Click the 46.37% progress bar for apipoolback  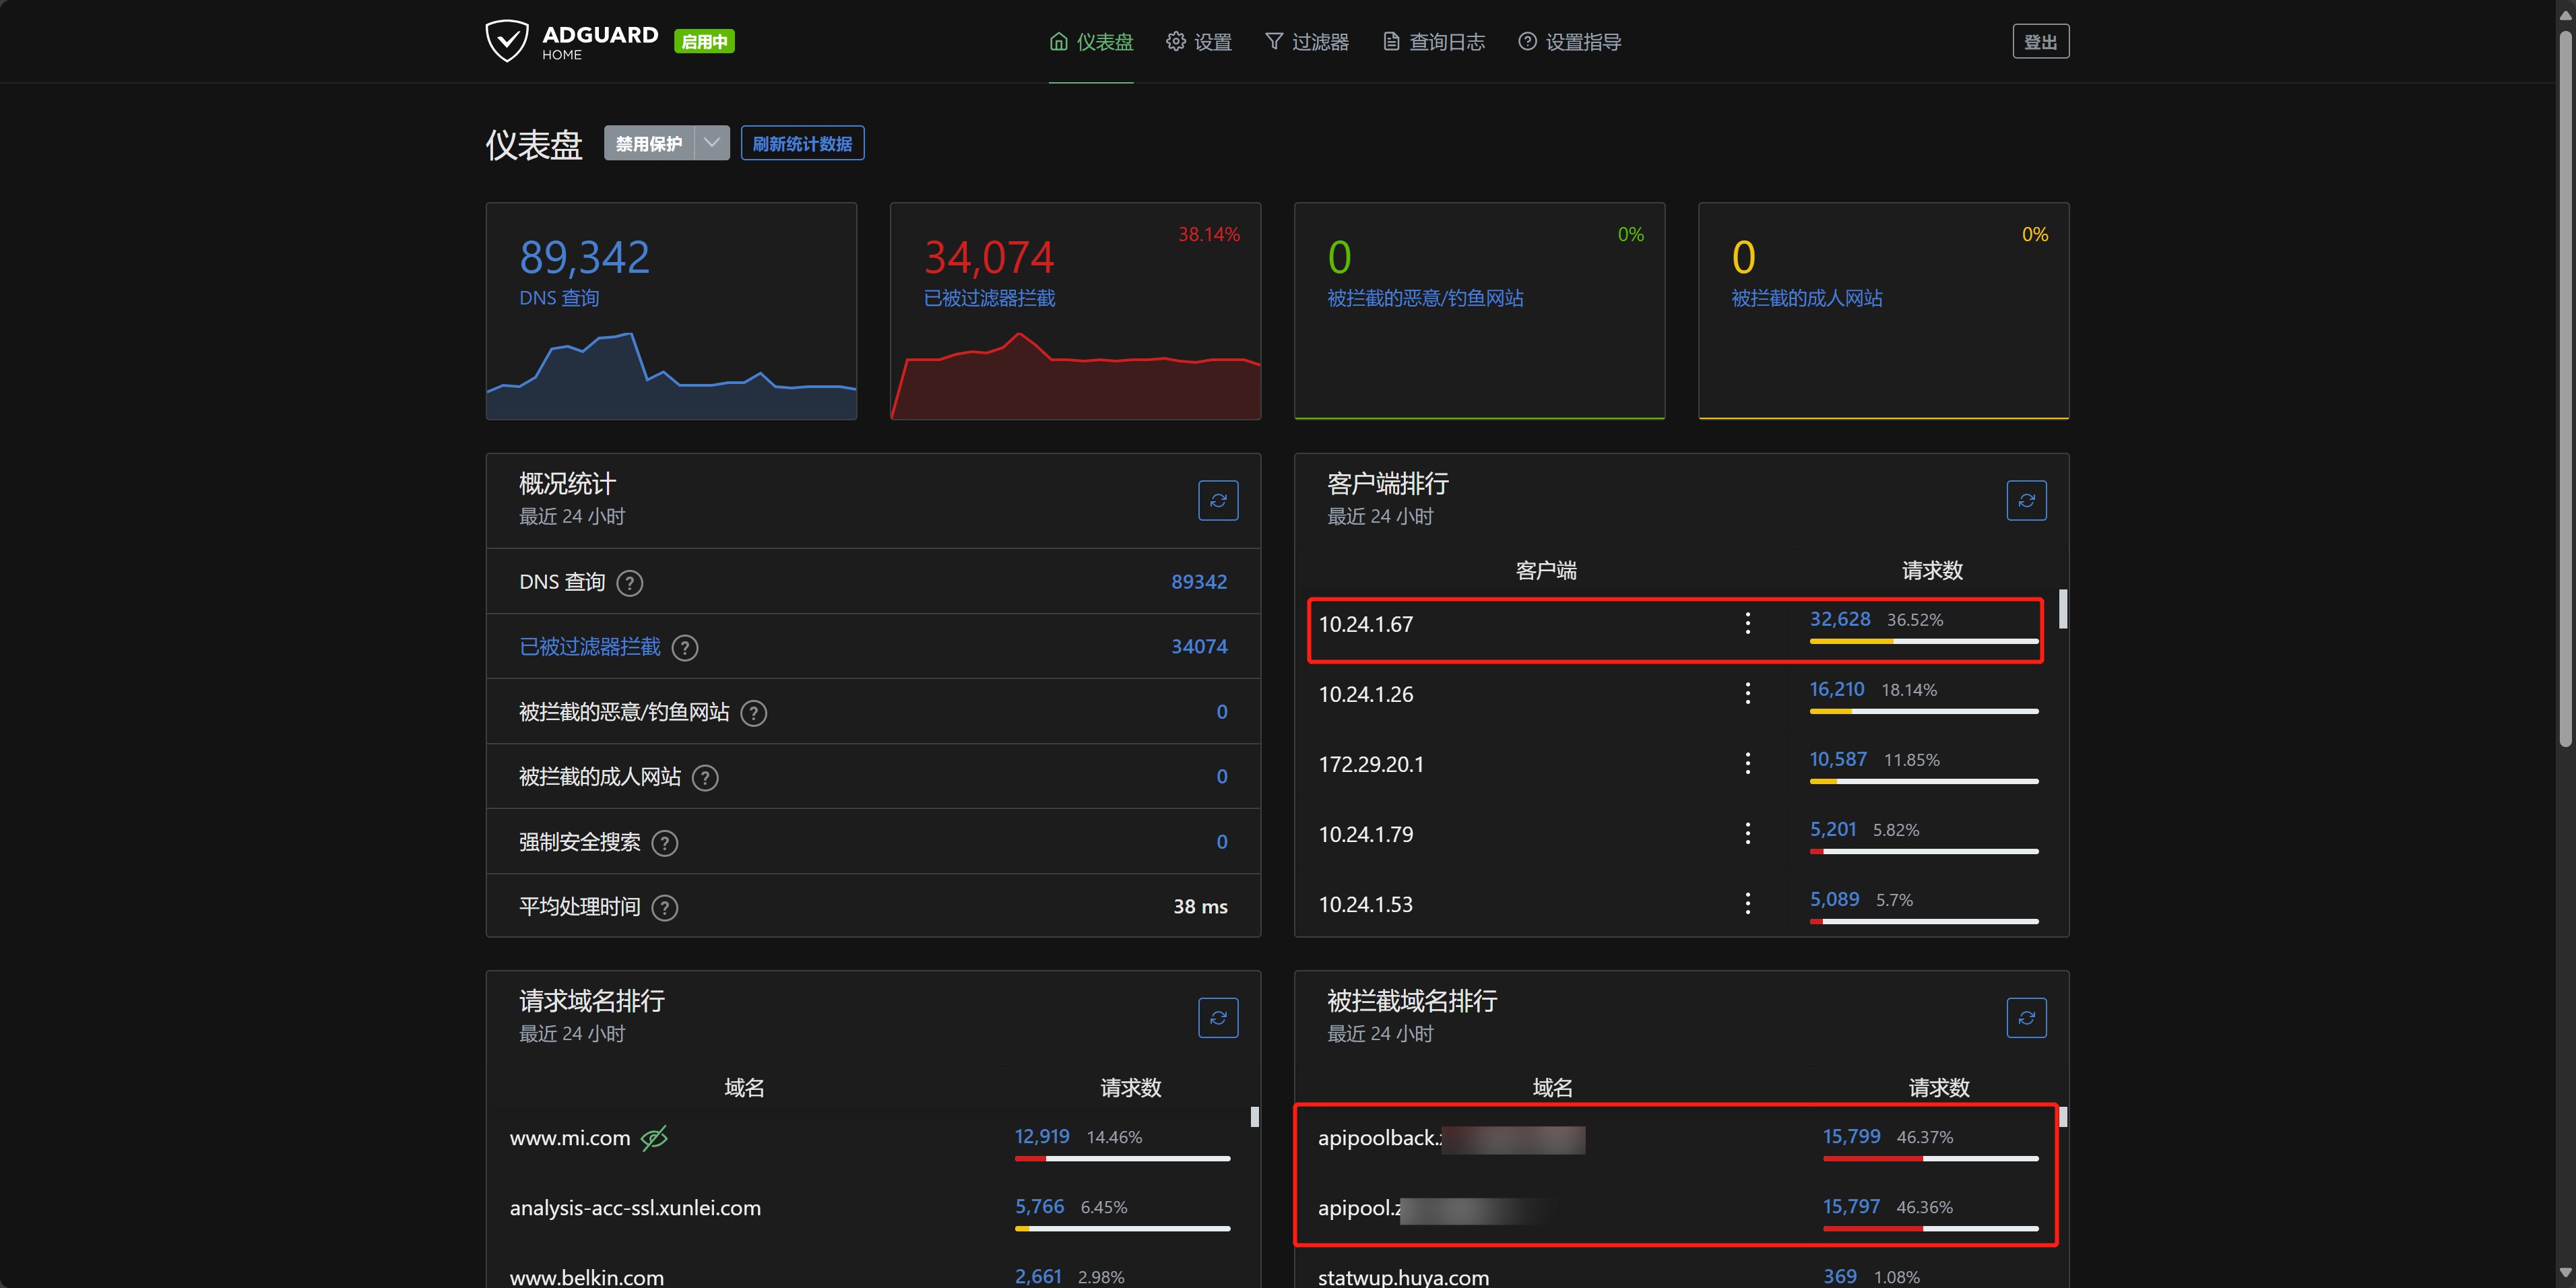pos(1930,1158)
